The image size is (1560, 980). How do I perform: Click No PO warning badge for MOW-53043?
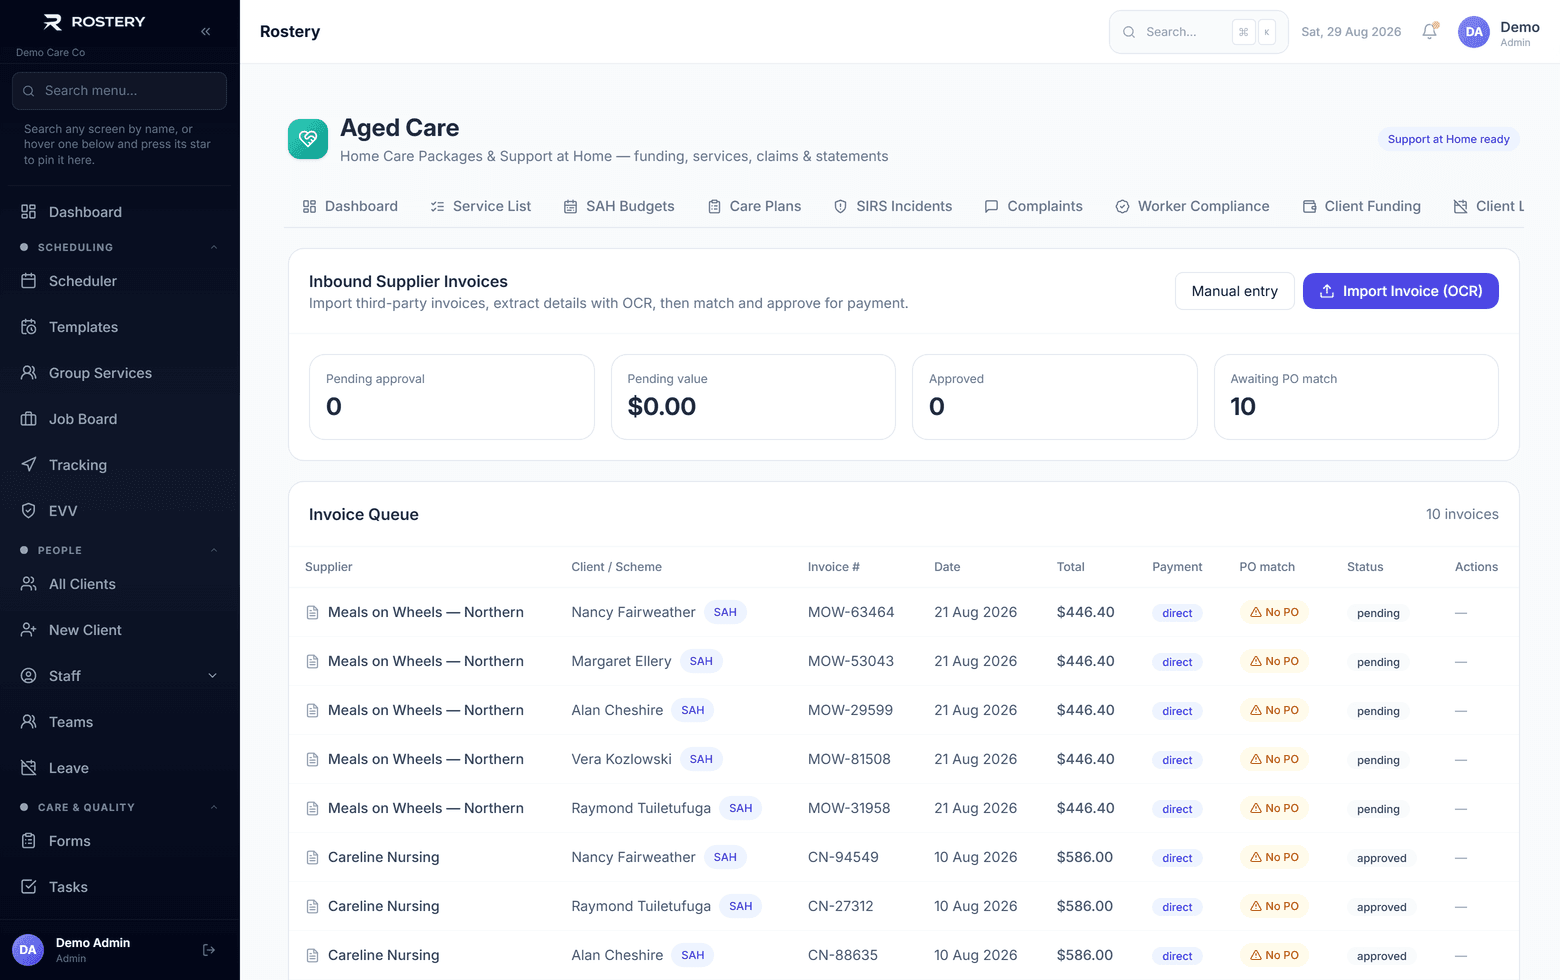coord(1274,661)
